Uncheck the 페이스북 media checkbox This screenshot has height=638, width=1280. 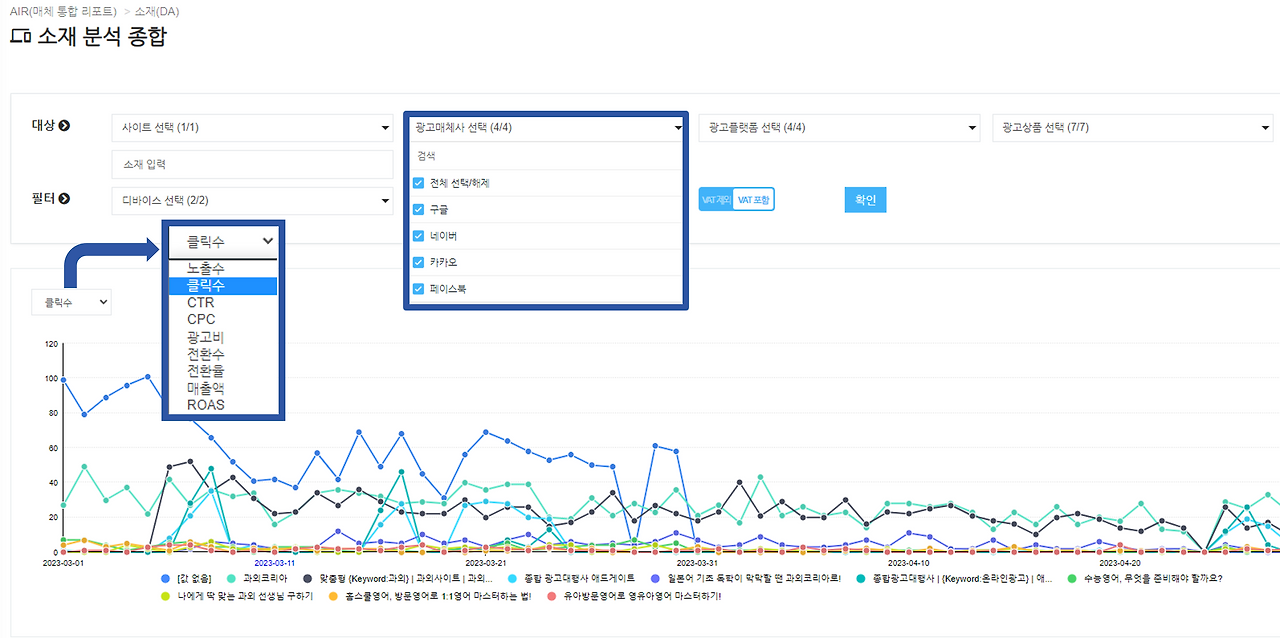tap(417, 288)
